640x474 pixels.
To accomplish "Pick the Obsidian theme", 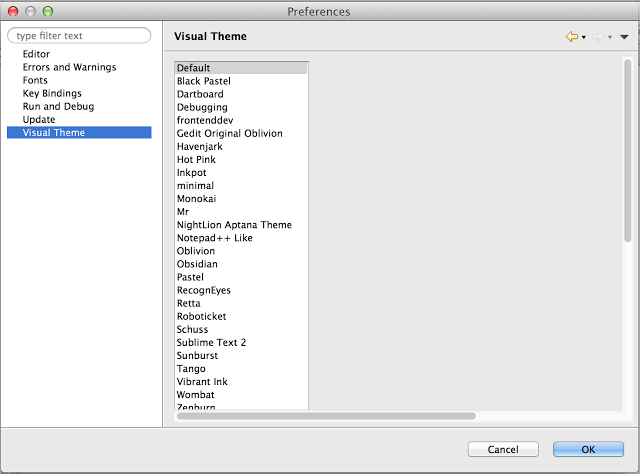I will [x=197, y=264].
